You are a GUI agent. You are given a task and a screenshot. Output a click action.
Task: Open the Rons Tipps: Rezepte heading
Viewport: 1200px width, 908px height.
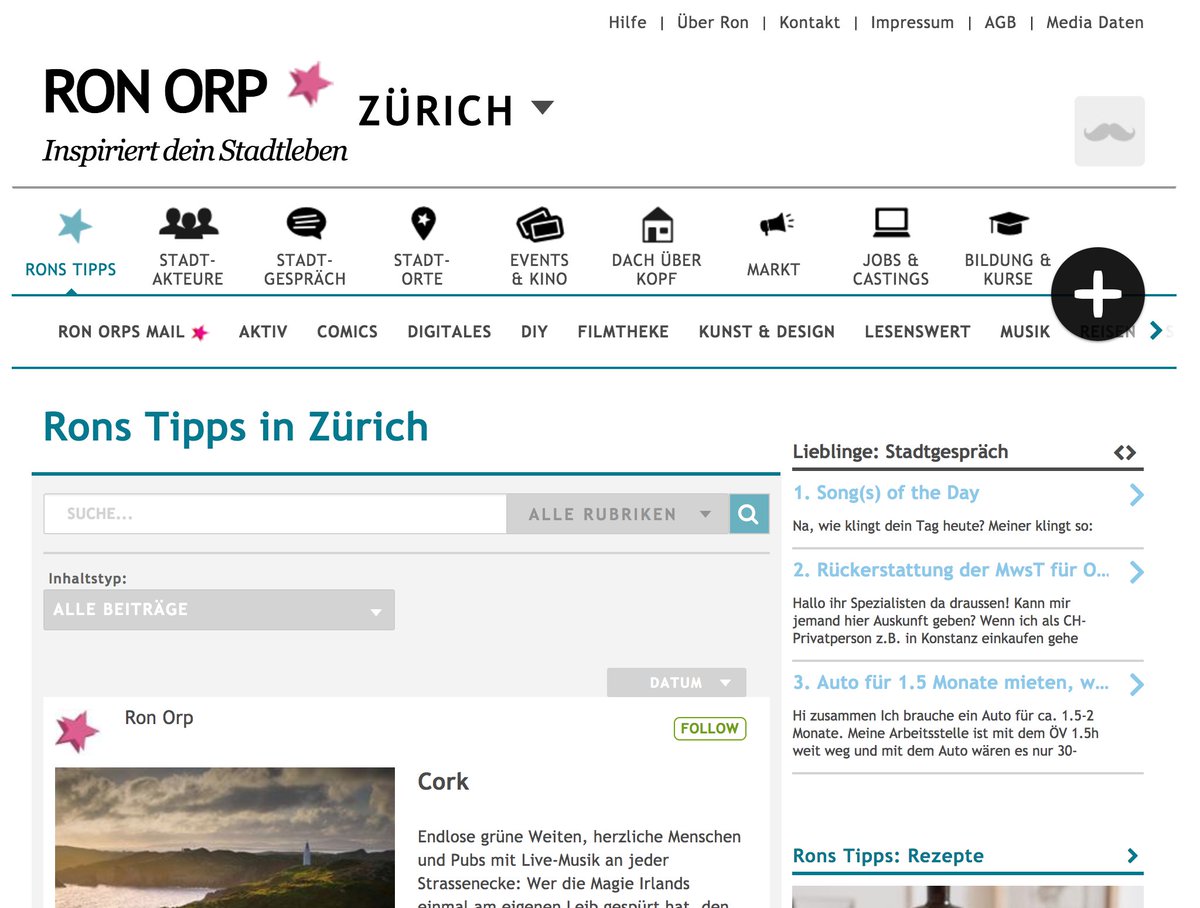point(888,856)
